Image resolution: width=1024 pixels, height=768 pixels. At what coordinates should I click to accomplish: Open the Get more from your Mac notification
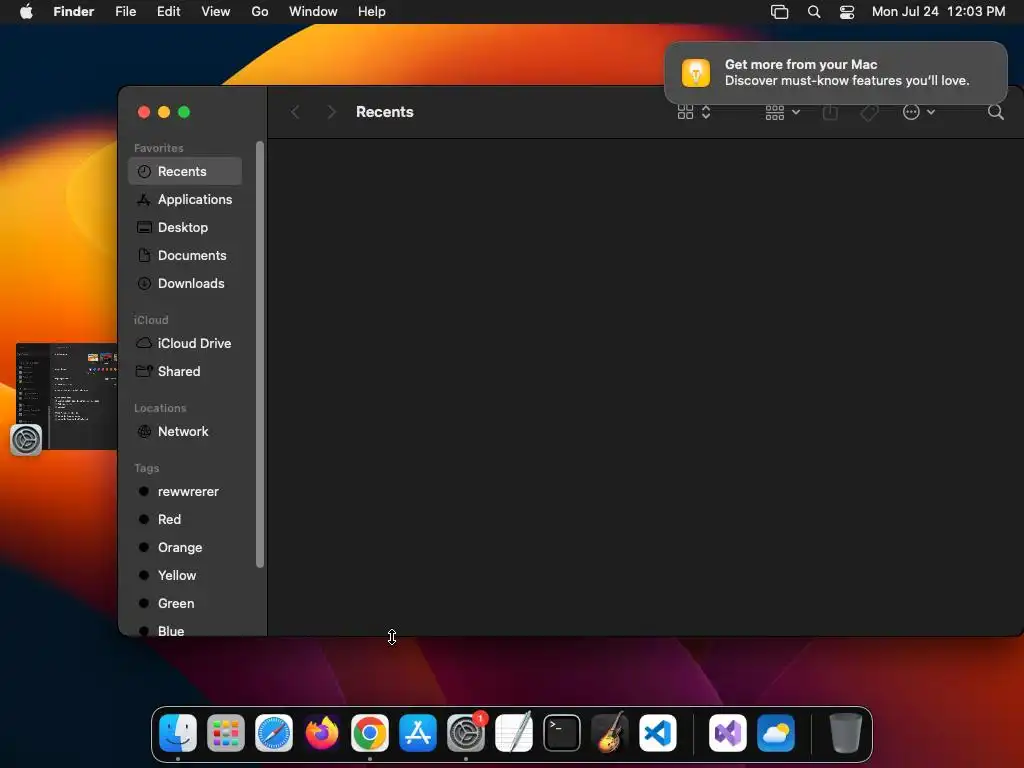click(836, 72)
